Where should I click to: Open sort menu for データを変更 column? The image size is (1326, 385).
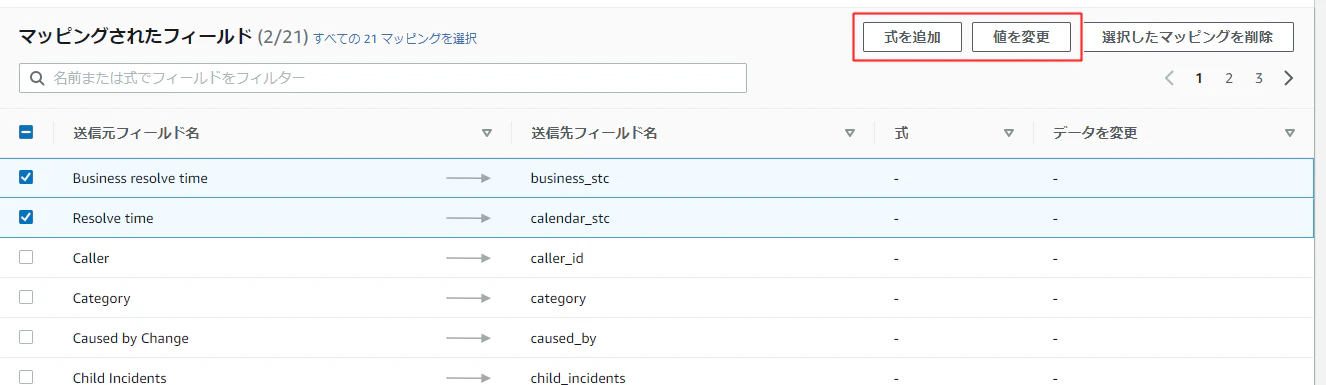click(1290, 133)
